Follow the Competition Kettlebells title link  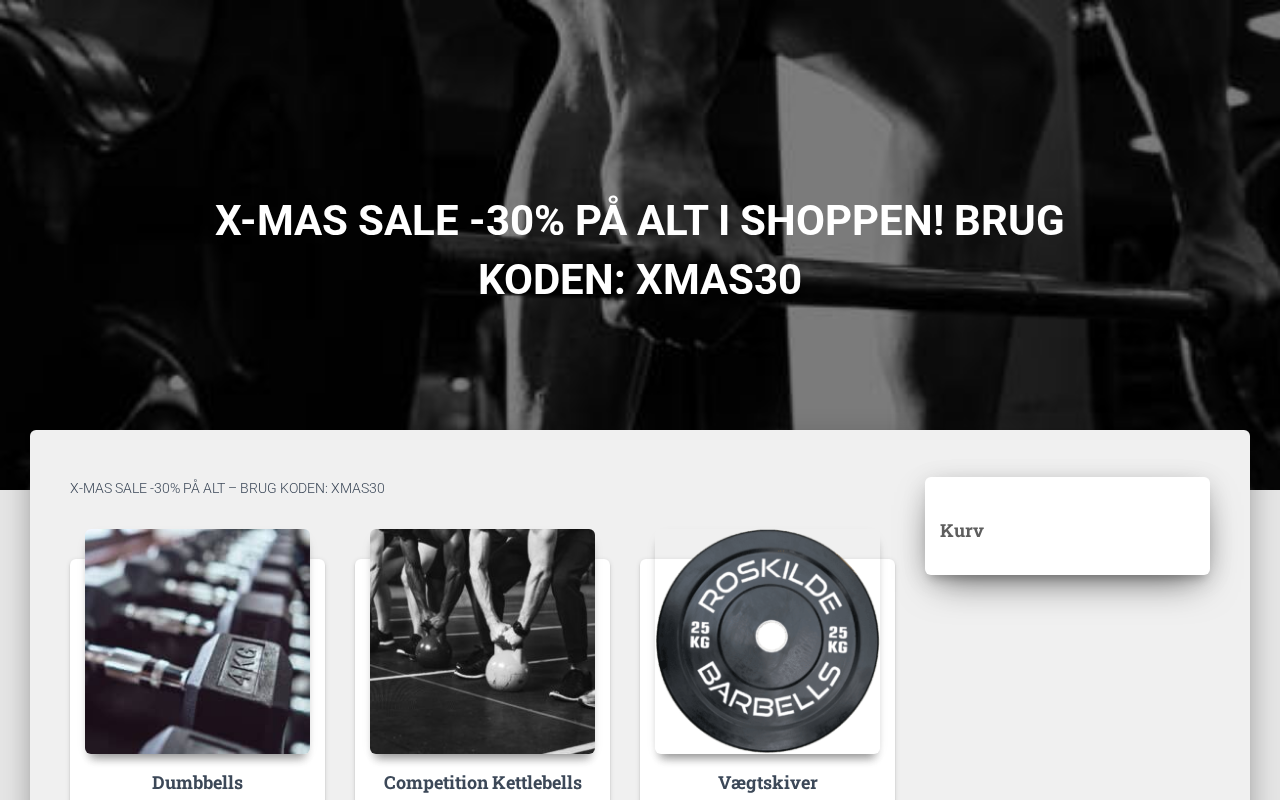pyautogui.click(x=482, y=782)
